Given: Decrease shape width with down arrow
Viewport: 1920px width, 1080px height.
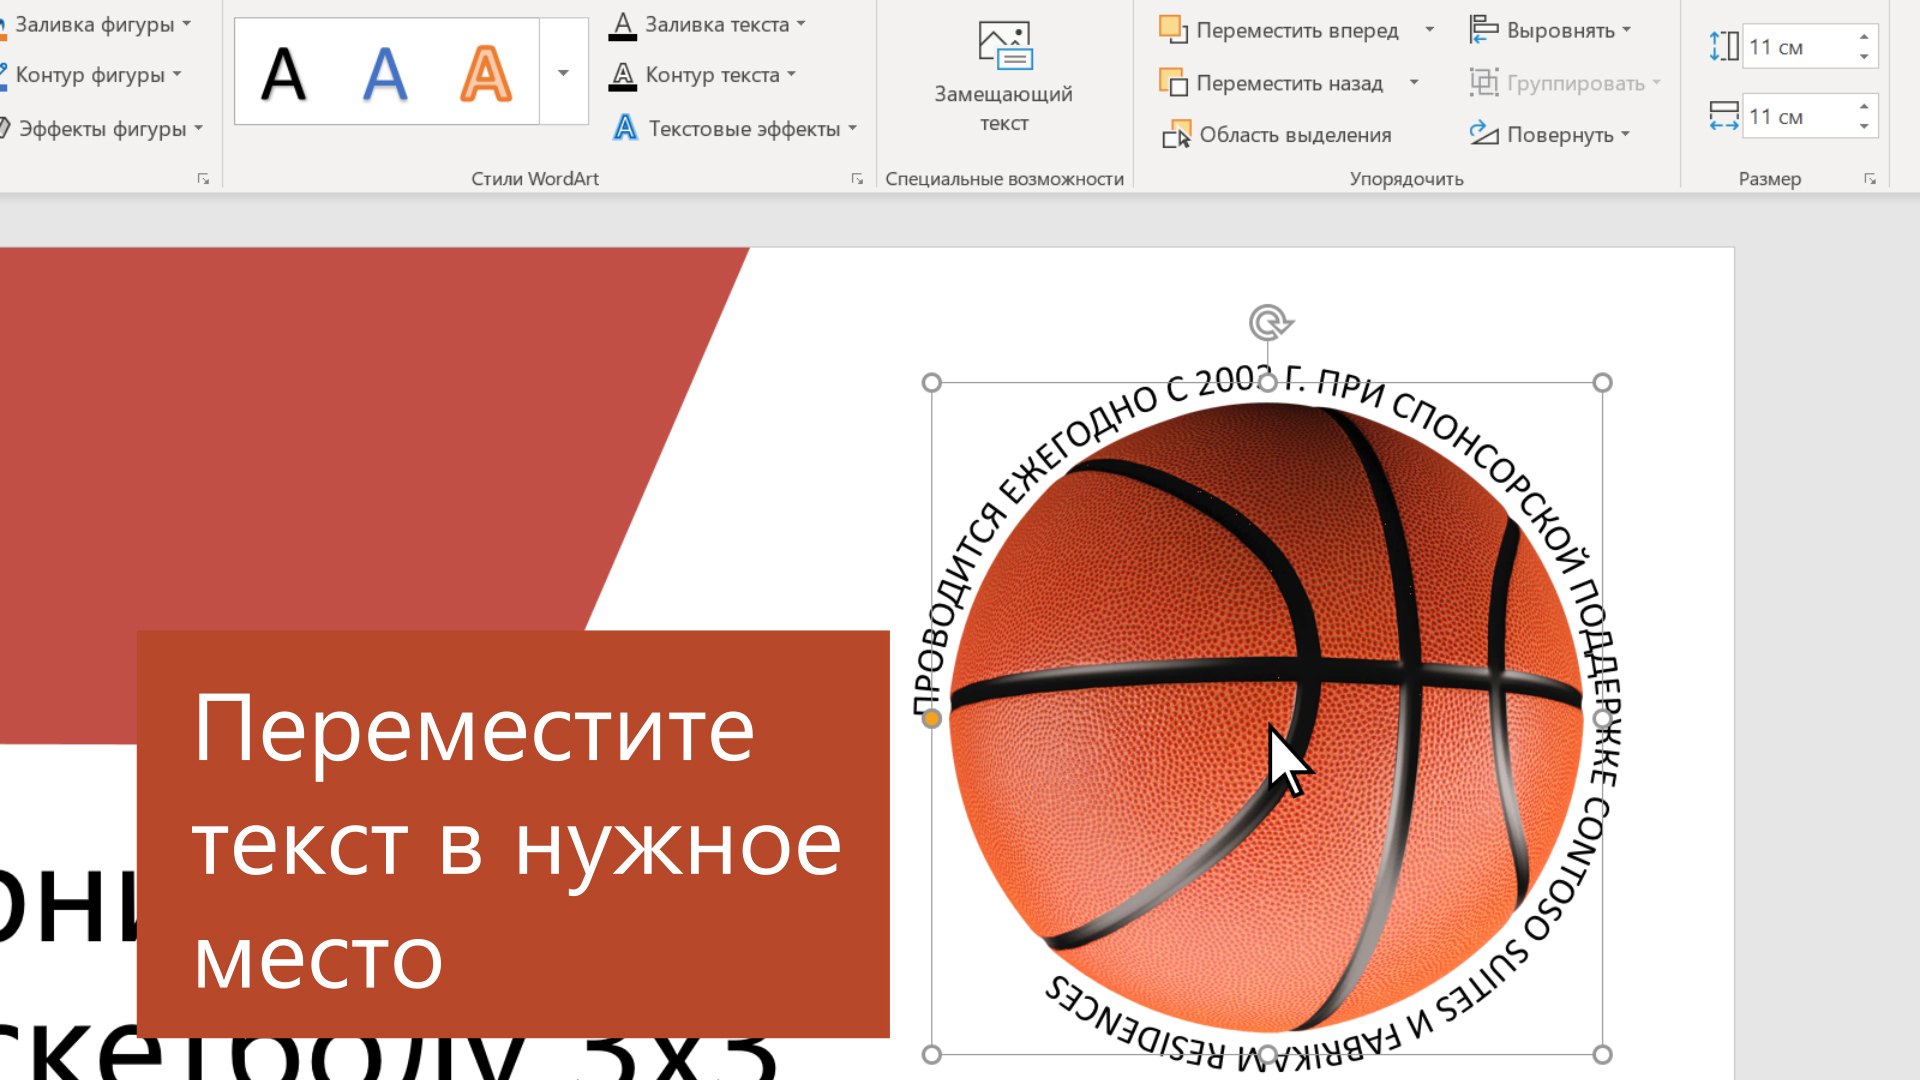Looking at the screenshot, I should coord(1864,127).
